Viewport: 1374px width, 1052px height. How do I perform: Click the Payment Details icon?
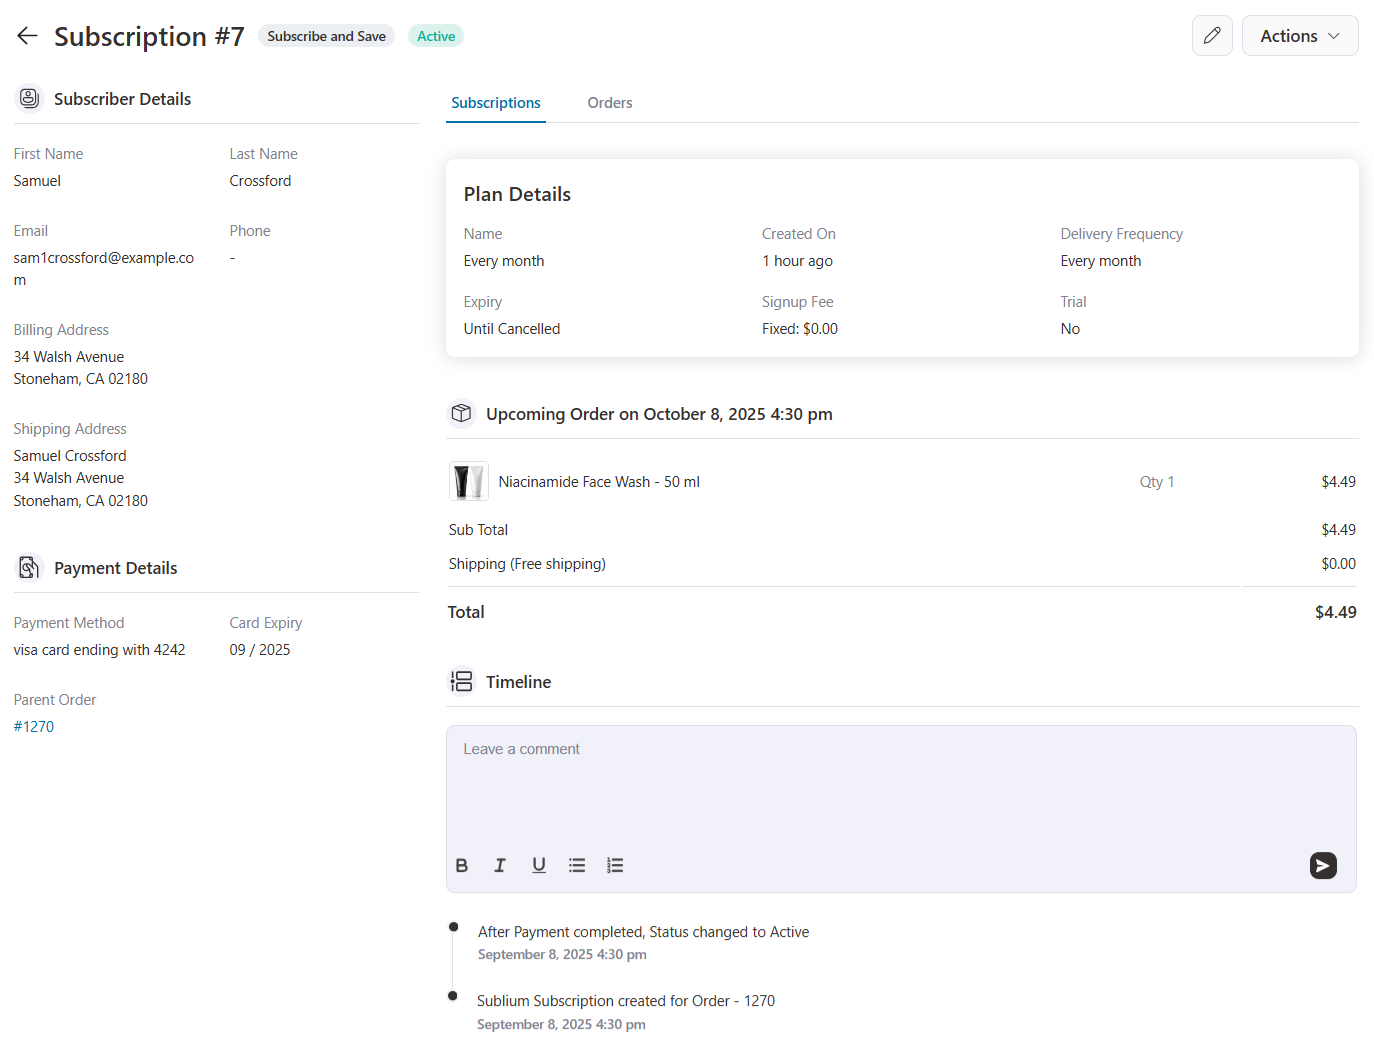point(30,568)
